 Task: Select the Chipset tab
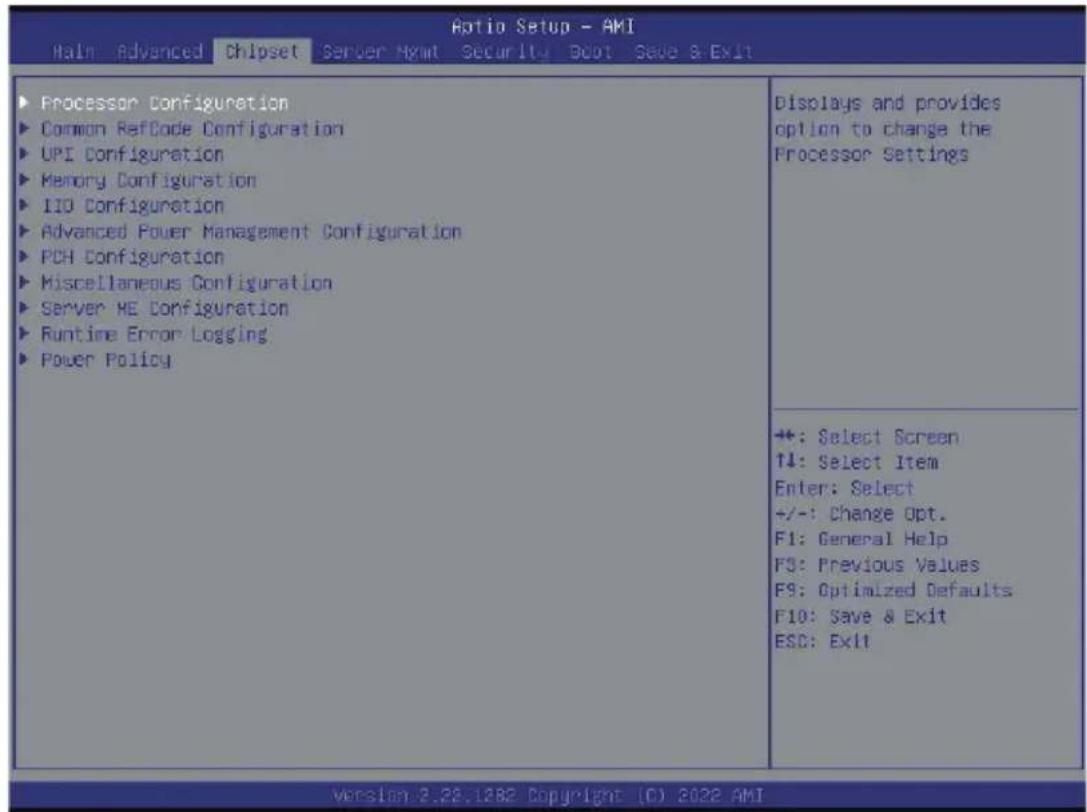click(x=262, y=52)
